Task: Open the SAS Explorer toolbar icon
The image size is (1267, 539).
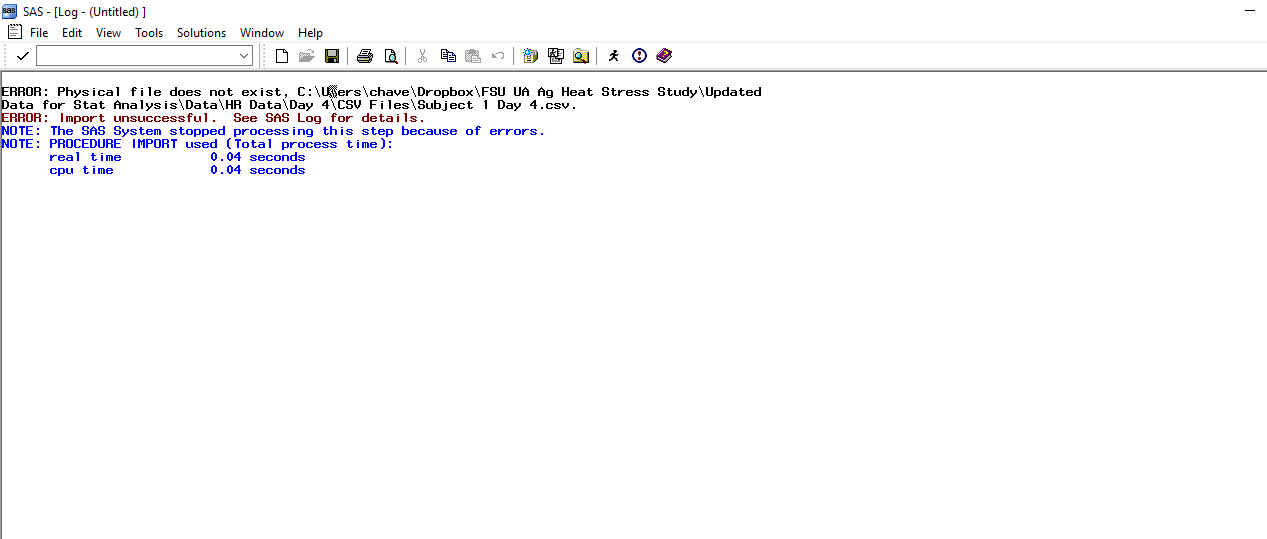Action: pos(555,56)
